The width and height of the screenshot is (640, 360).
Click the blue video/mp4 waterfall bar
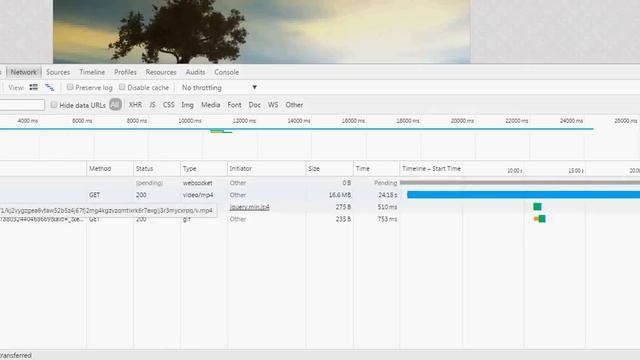point(523,195)
